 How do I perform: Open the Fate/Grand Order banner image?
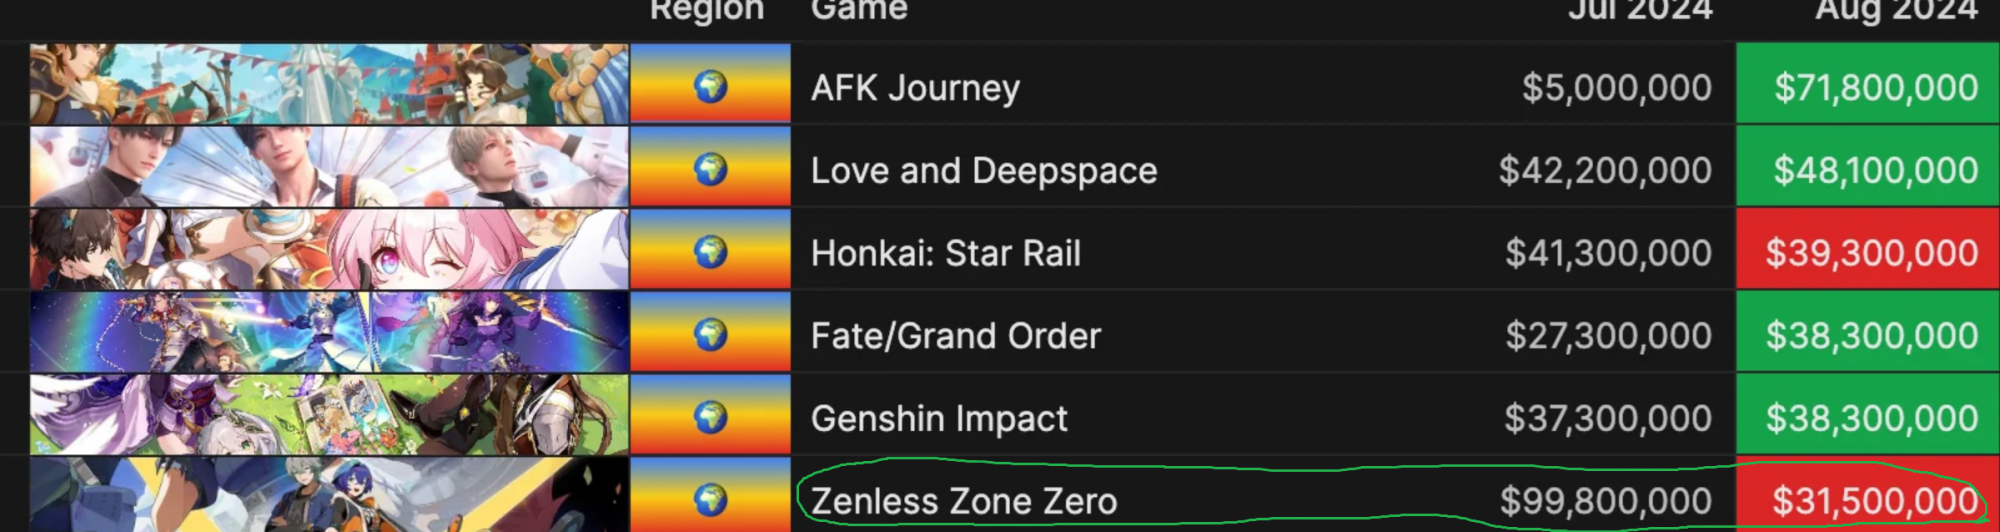point(329,332)
